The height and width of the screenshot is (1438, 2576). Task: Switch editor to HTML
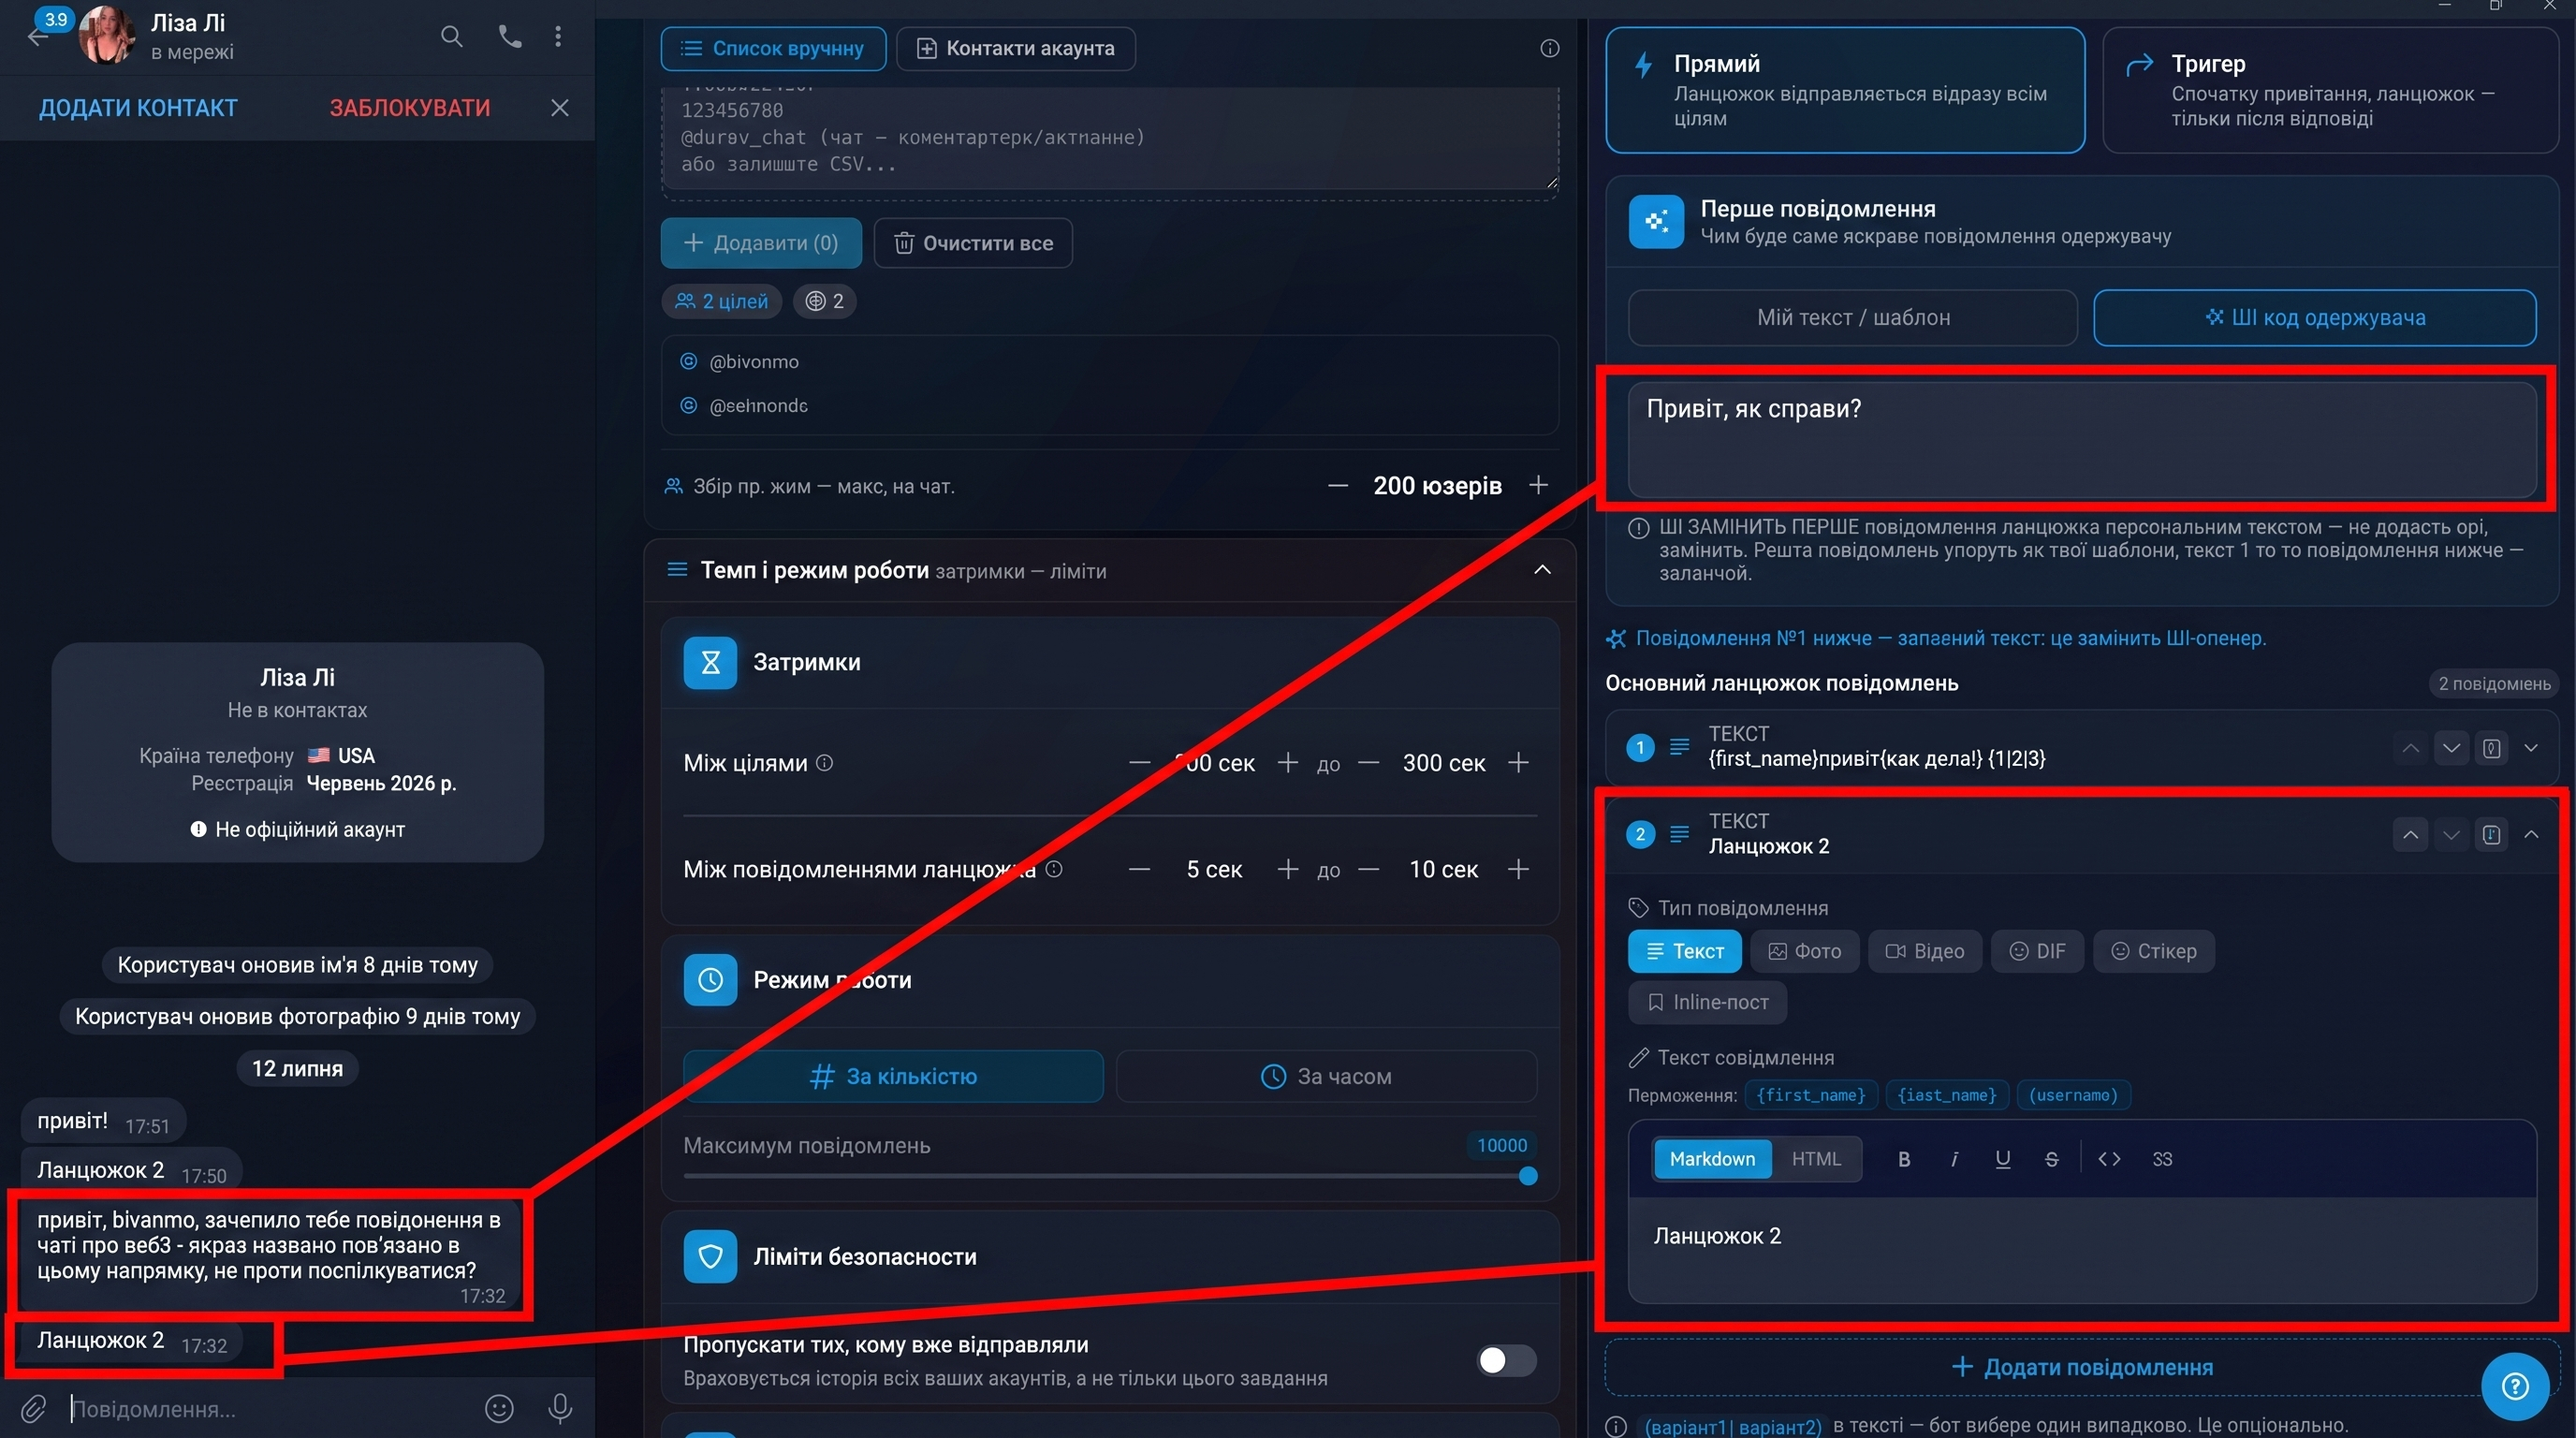(x=1816, y=1159)
